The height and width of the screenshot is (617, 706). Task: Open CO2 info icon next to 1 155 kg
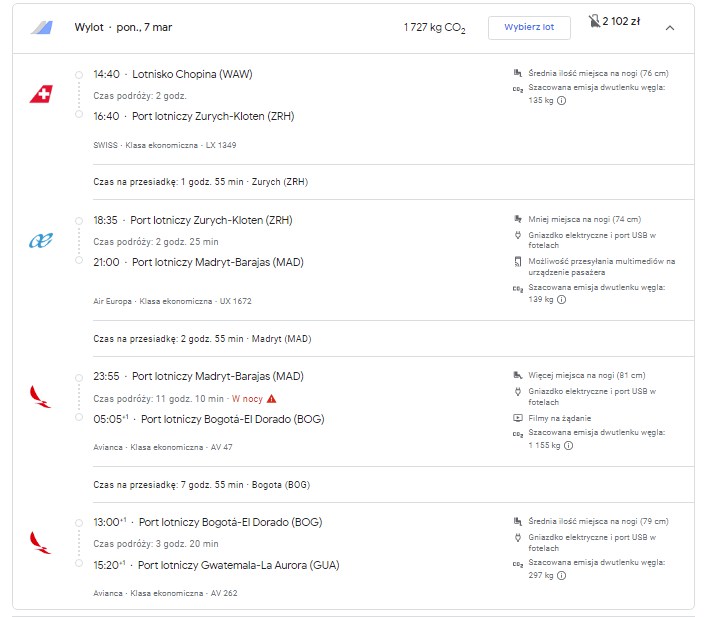point(569,445)
